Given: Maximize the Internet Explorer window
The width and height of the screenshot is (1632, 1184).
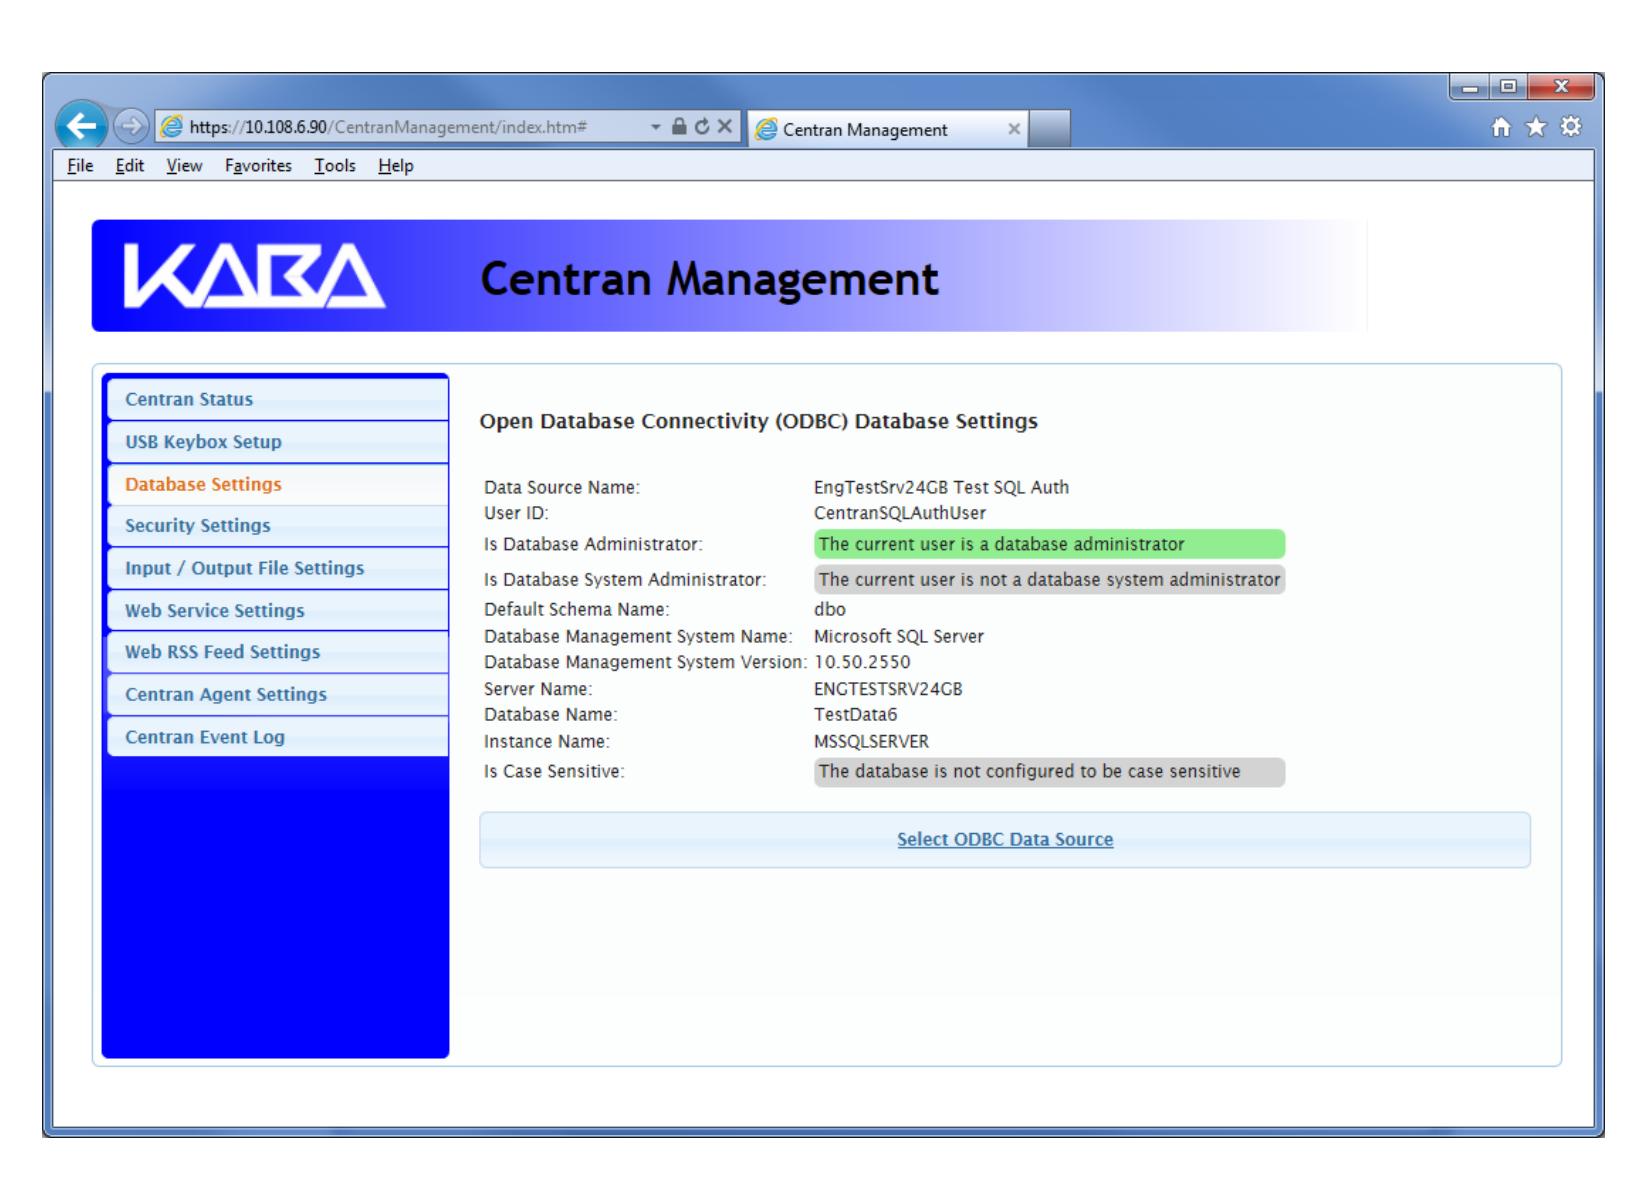Looking at the screenshot, I should point(1506,88).
